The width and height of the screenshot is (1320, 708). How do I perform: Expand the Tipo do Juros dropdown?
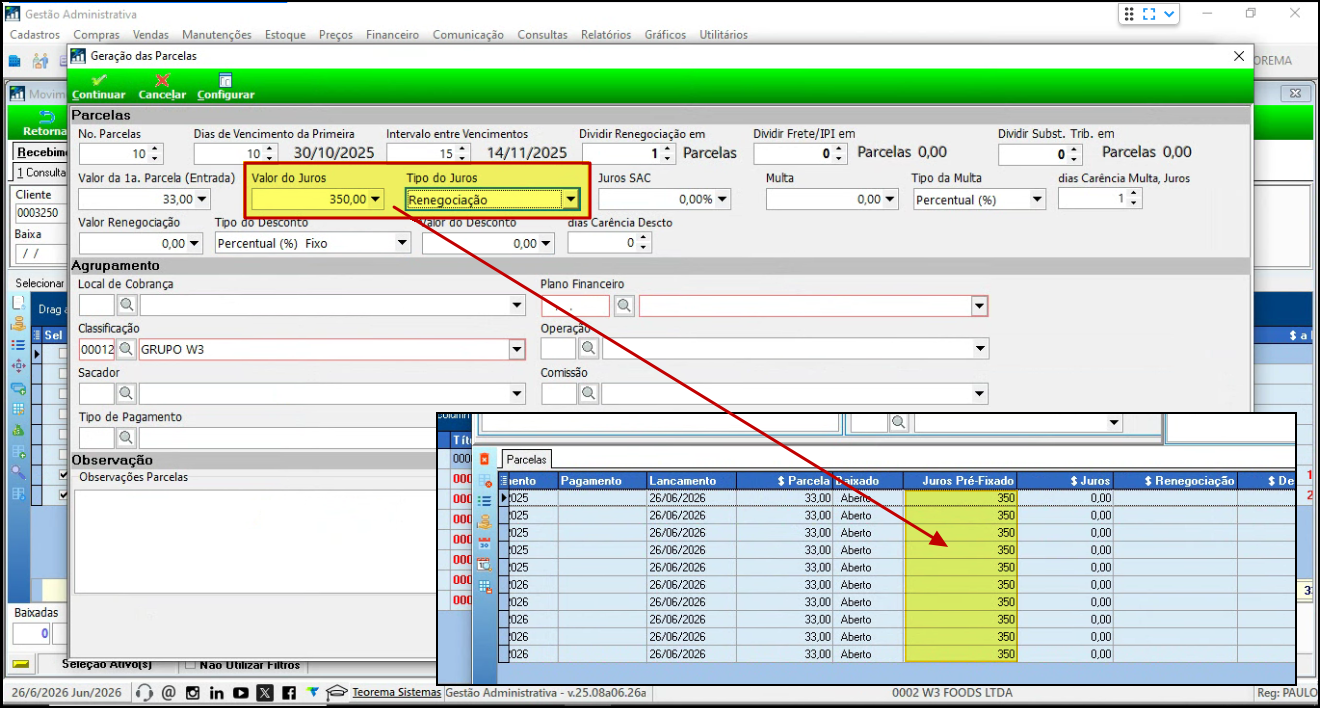point(571,199)
